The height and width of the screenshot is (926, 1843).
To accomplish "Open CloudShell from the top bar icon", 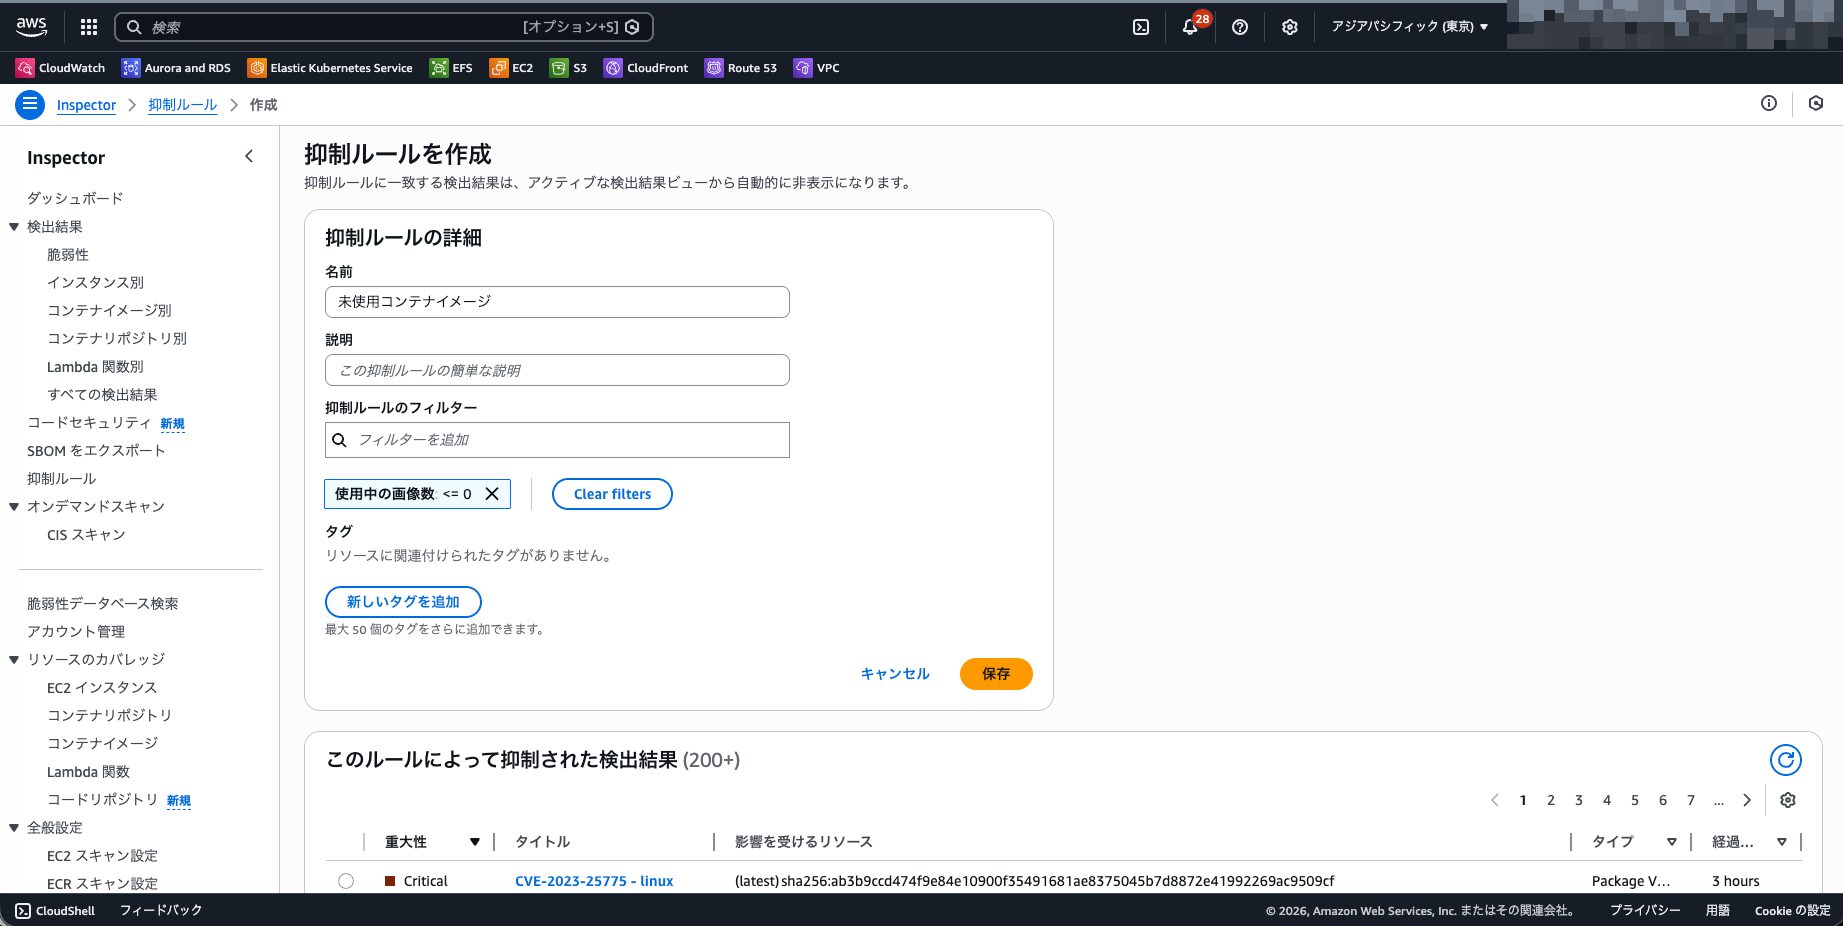I will pyautogui.click(x=1141, y=27).
